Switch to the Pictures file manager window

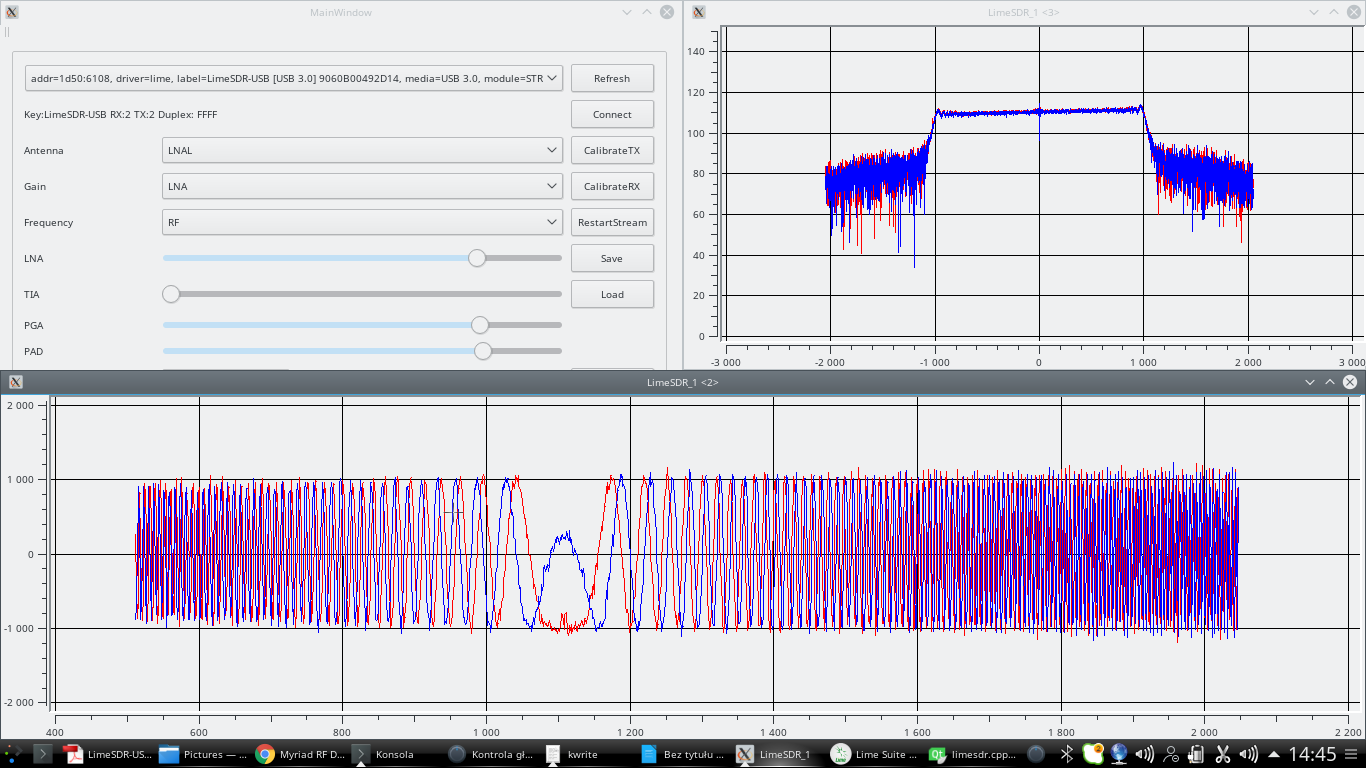pos(203,754)
